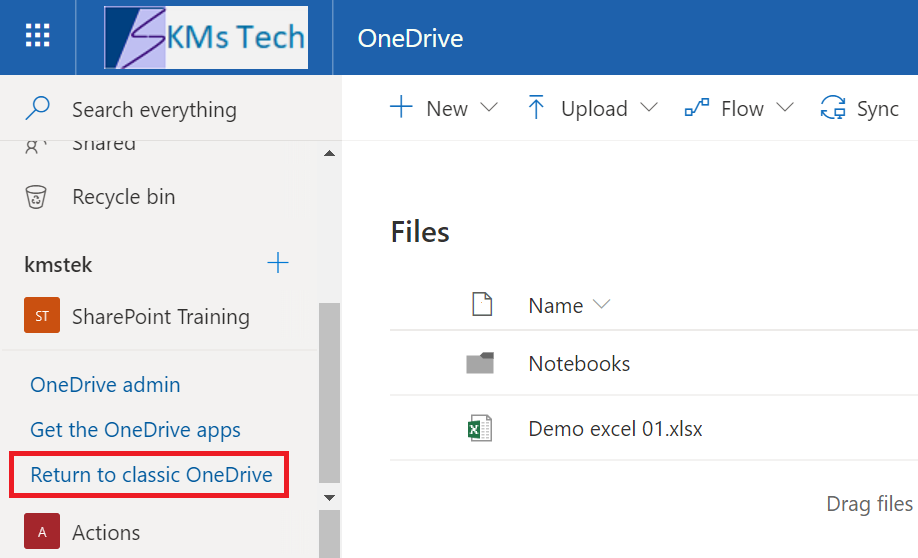The height and width of the screenshot is (558, 918).
Task: Click Return to classic OneDrive
Action: (151, 474)
